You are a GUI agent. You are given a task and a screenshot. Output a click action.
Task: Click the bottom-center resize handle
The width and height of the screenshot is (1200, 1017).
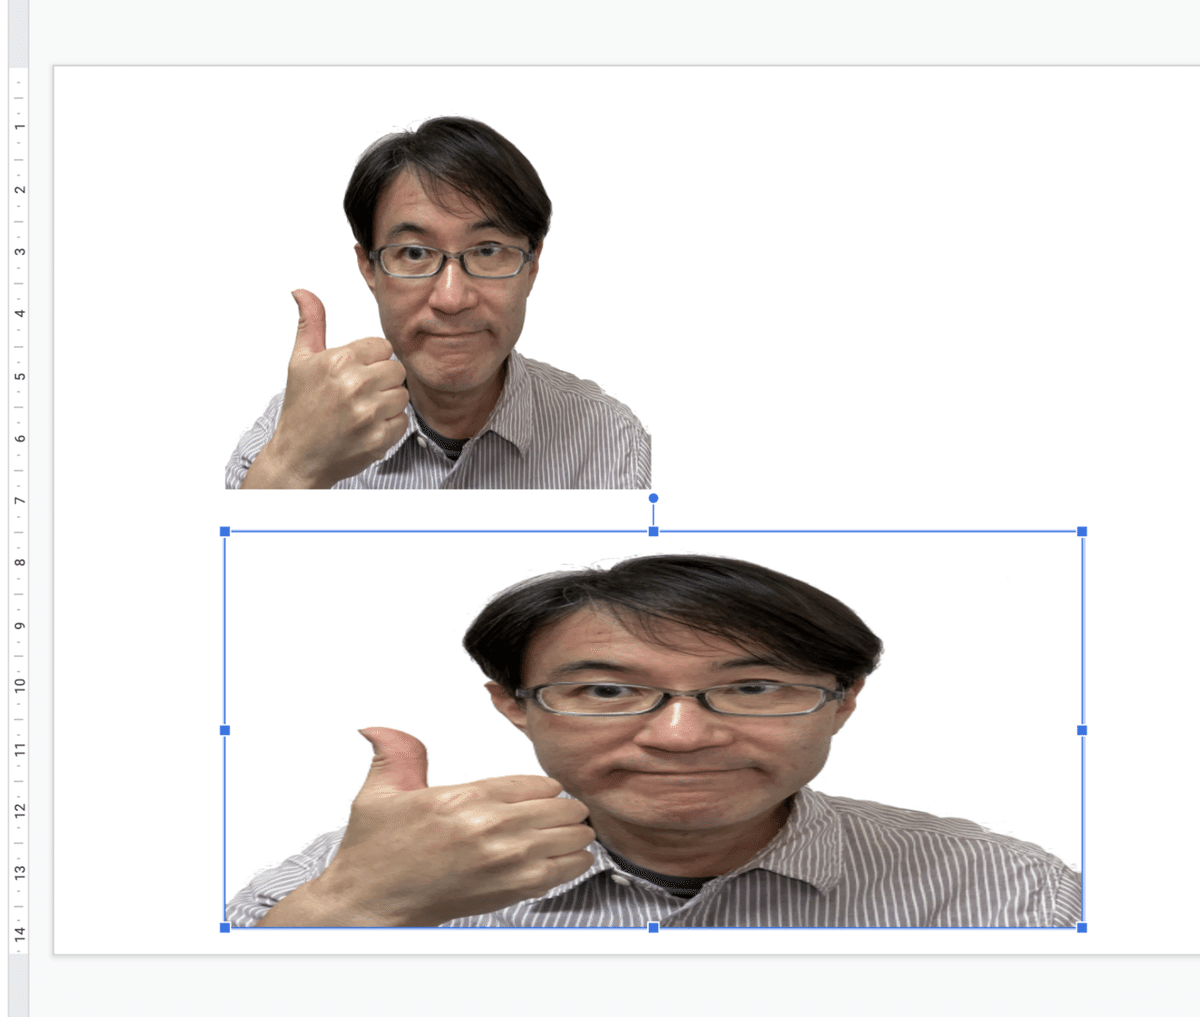[x=653, y=928]
